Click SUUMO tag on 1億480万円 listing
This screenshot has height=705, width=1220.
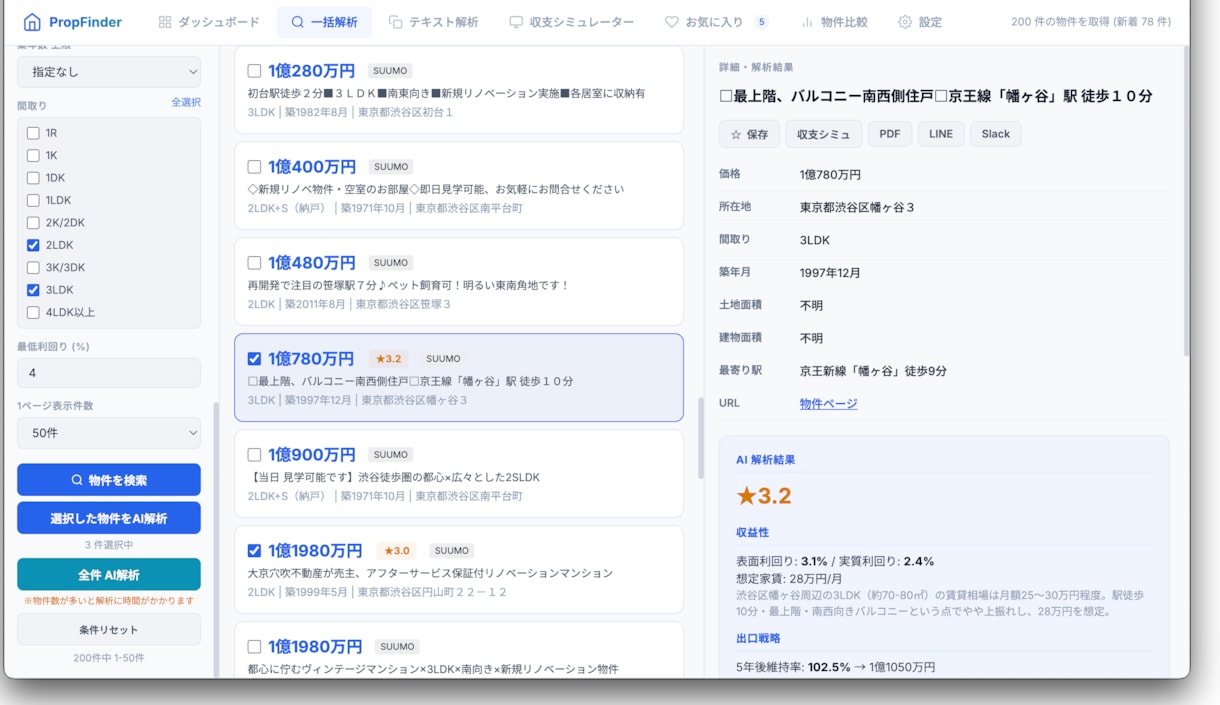pyautogui.click(x=390, y=263)
